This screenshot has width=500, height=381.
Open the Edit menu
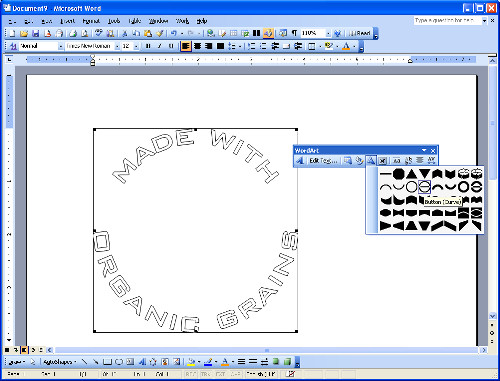point(29,21)
